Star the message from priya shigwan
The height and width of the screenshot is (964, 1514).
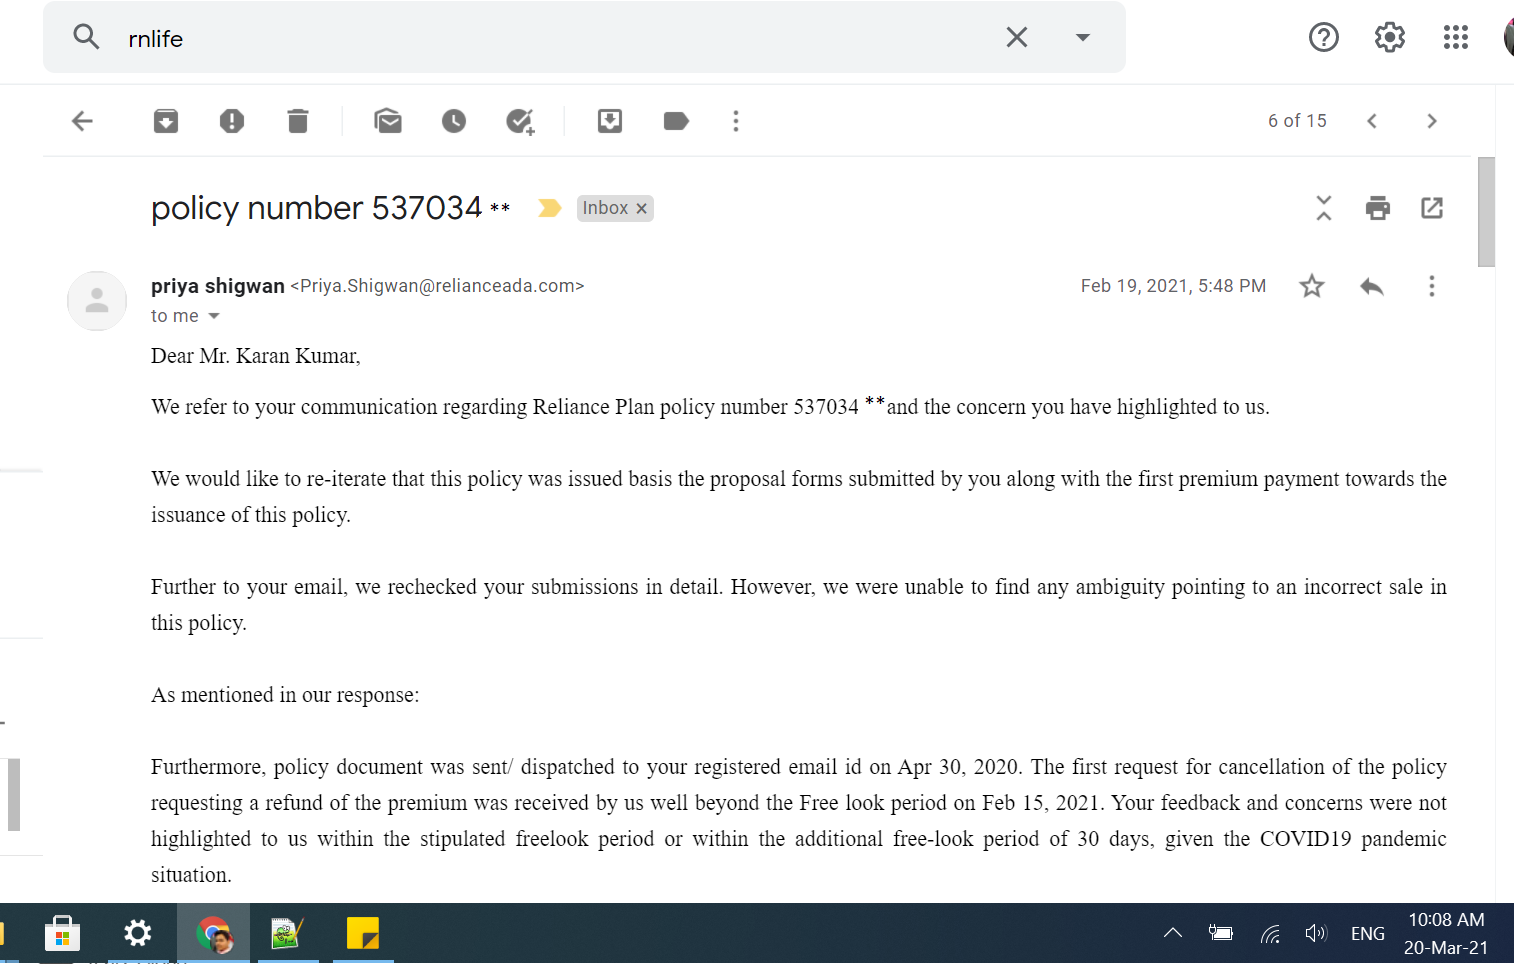1312,286
